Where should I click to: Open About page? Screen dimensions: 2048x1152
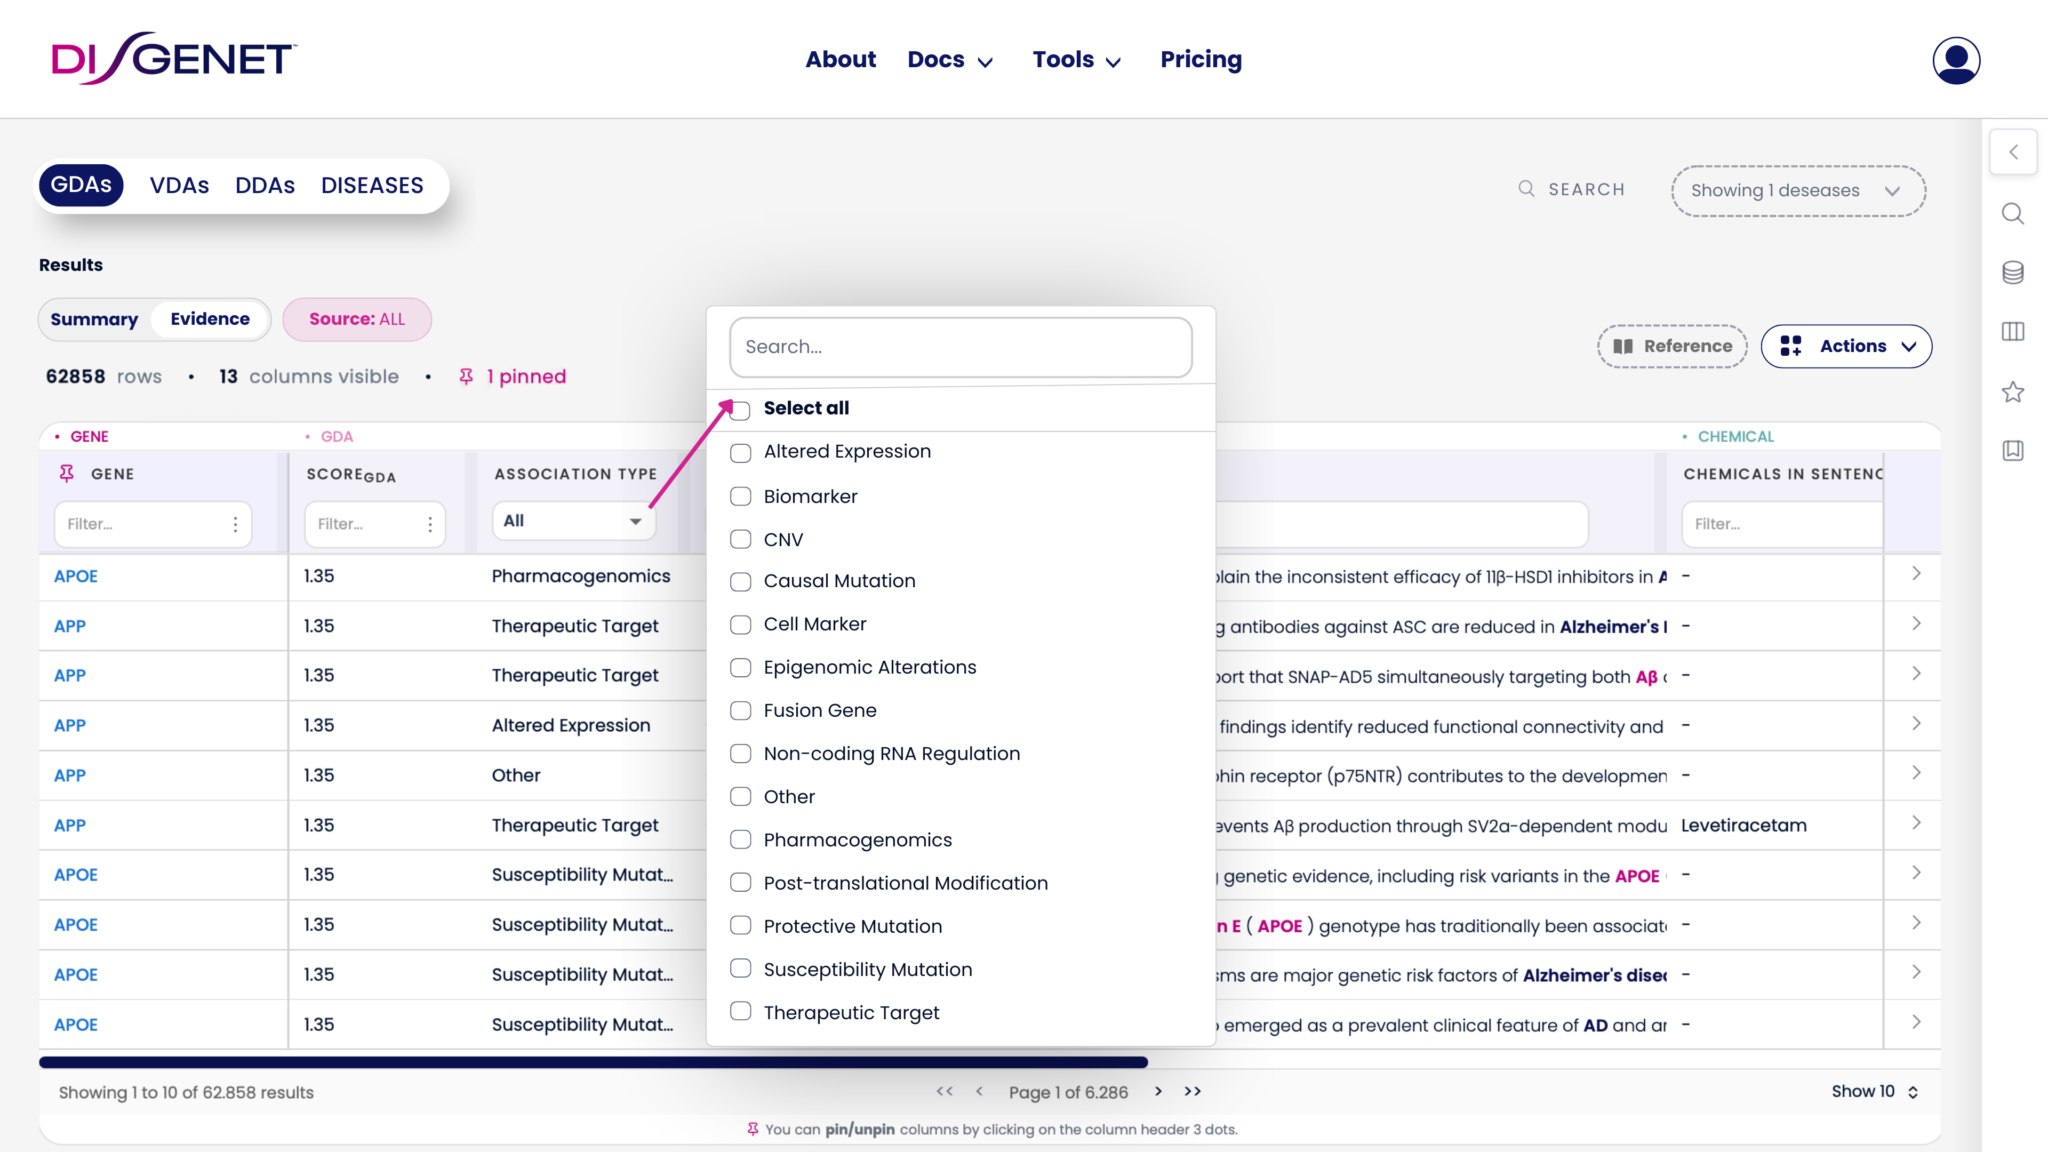click(x=841, y=60)
